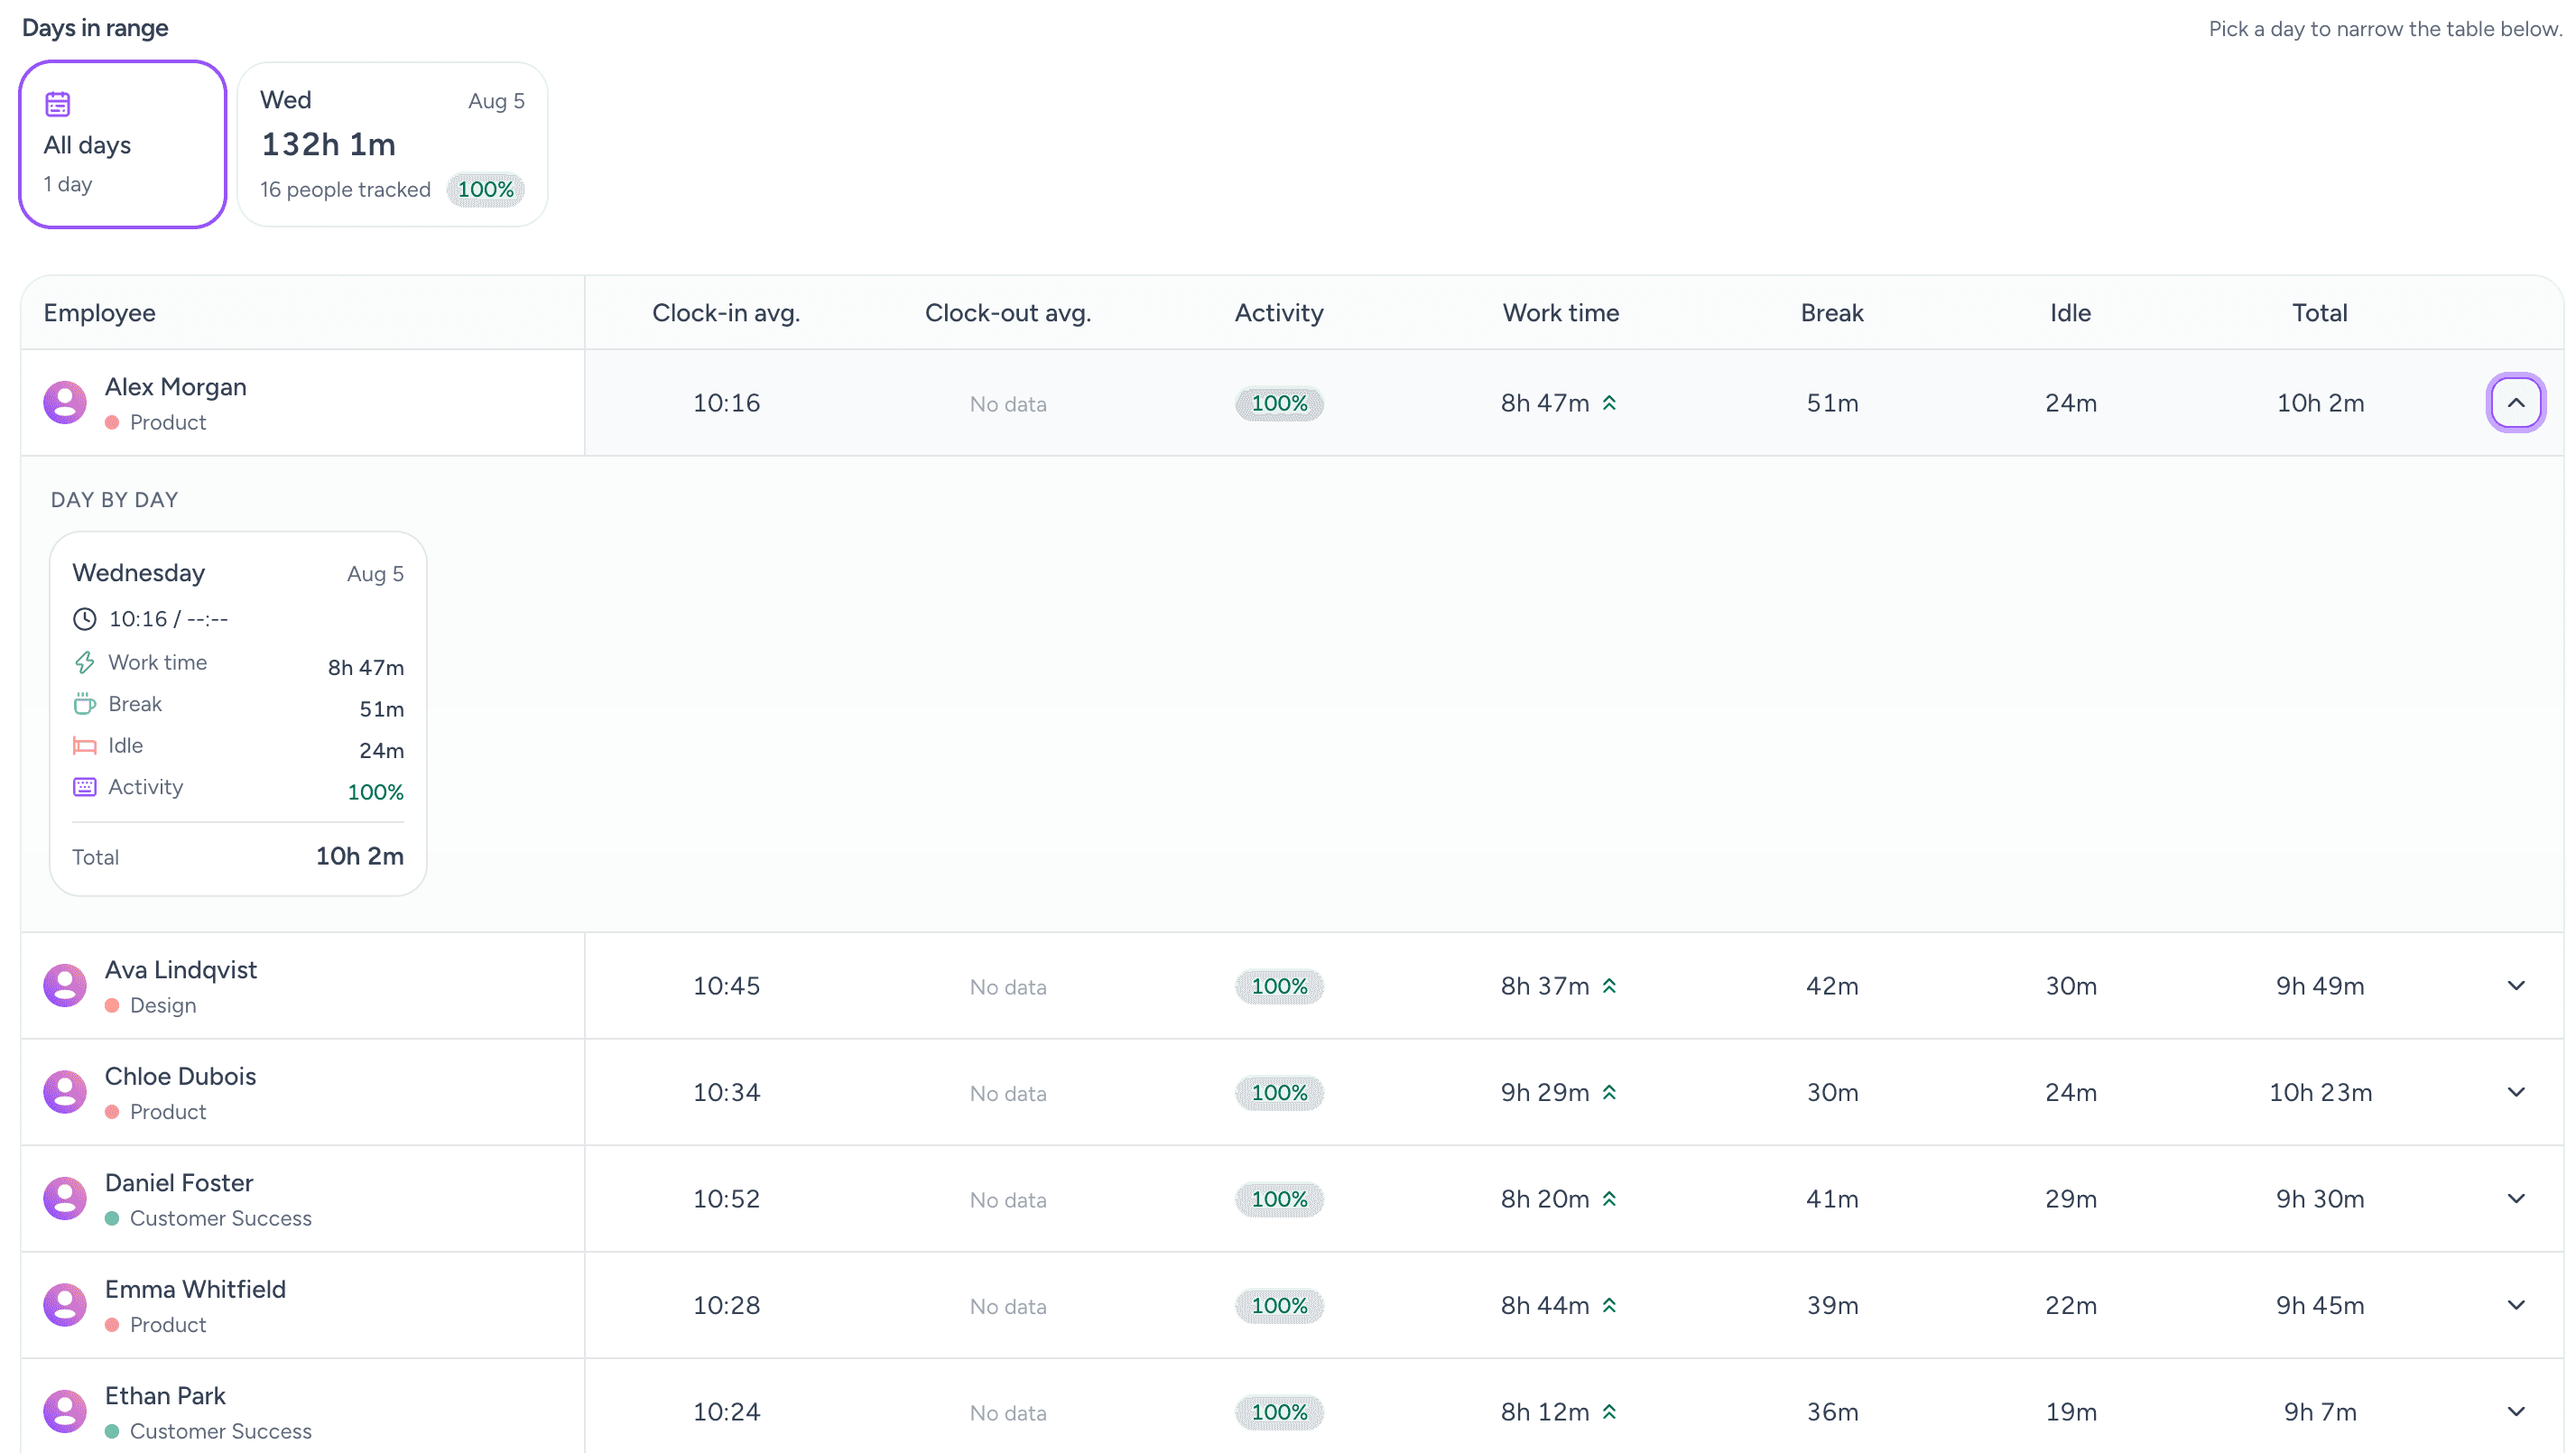Click Chloe Dubois's 10h 23m total

[x=2320, y=1092]
